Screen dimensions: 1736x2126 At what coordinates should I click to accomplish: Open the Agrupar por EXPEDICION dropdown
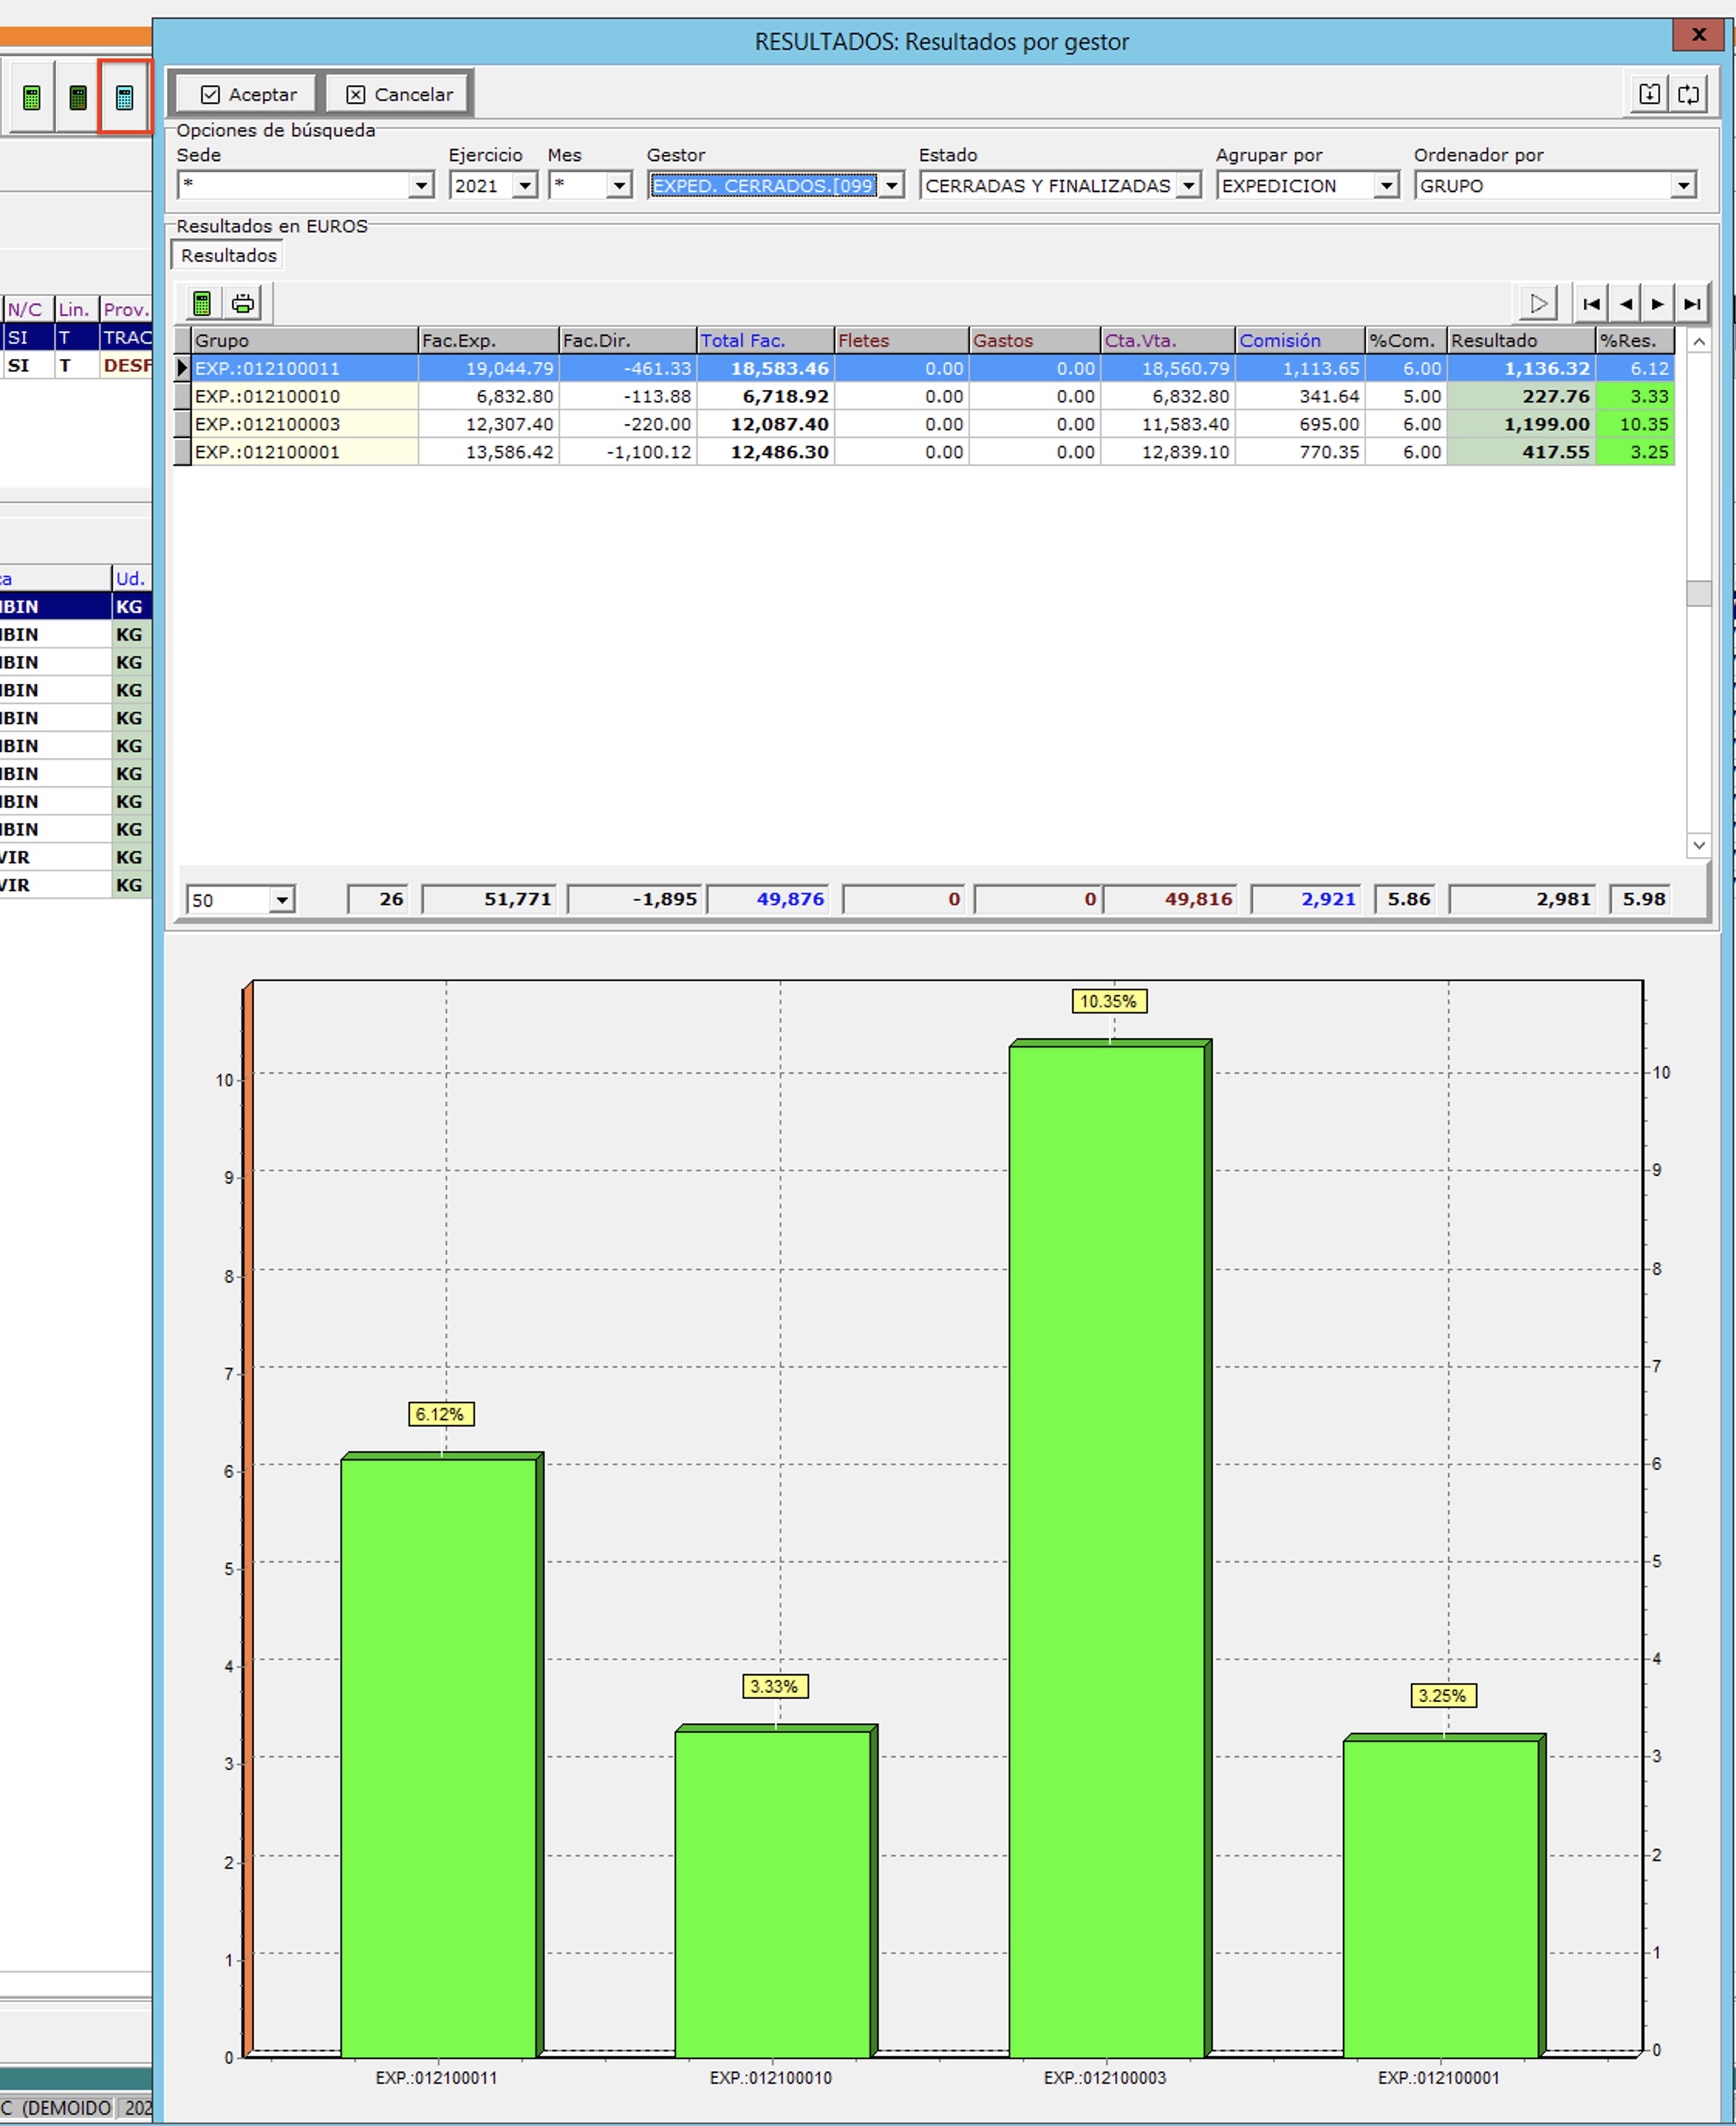point(1386,186)
